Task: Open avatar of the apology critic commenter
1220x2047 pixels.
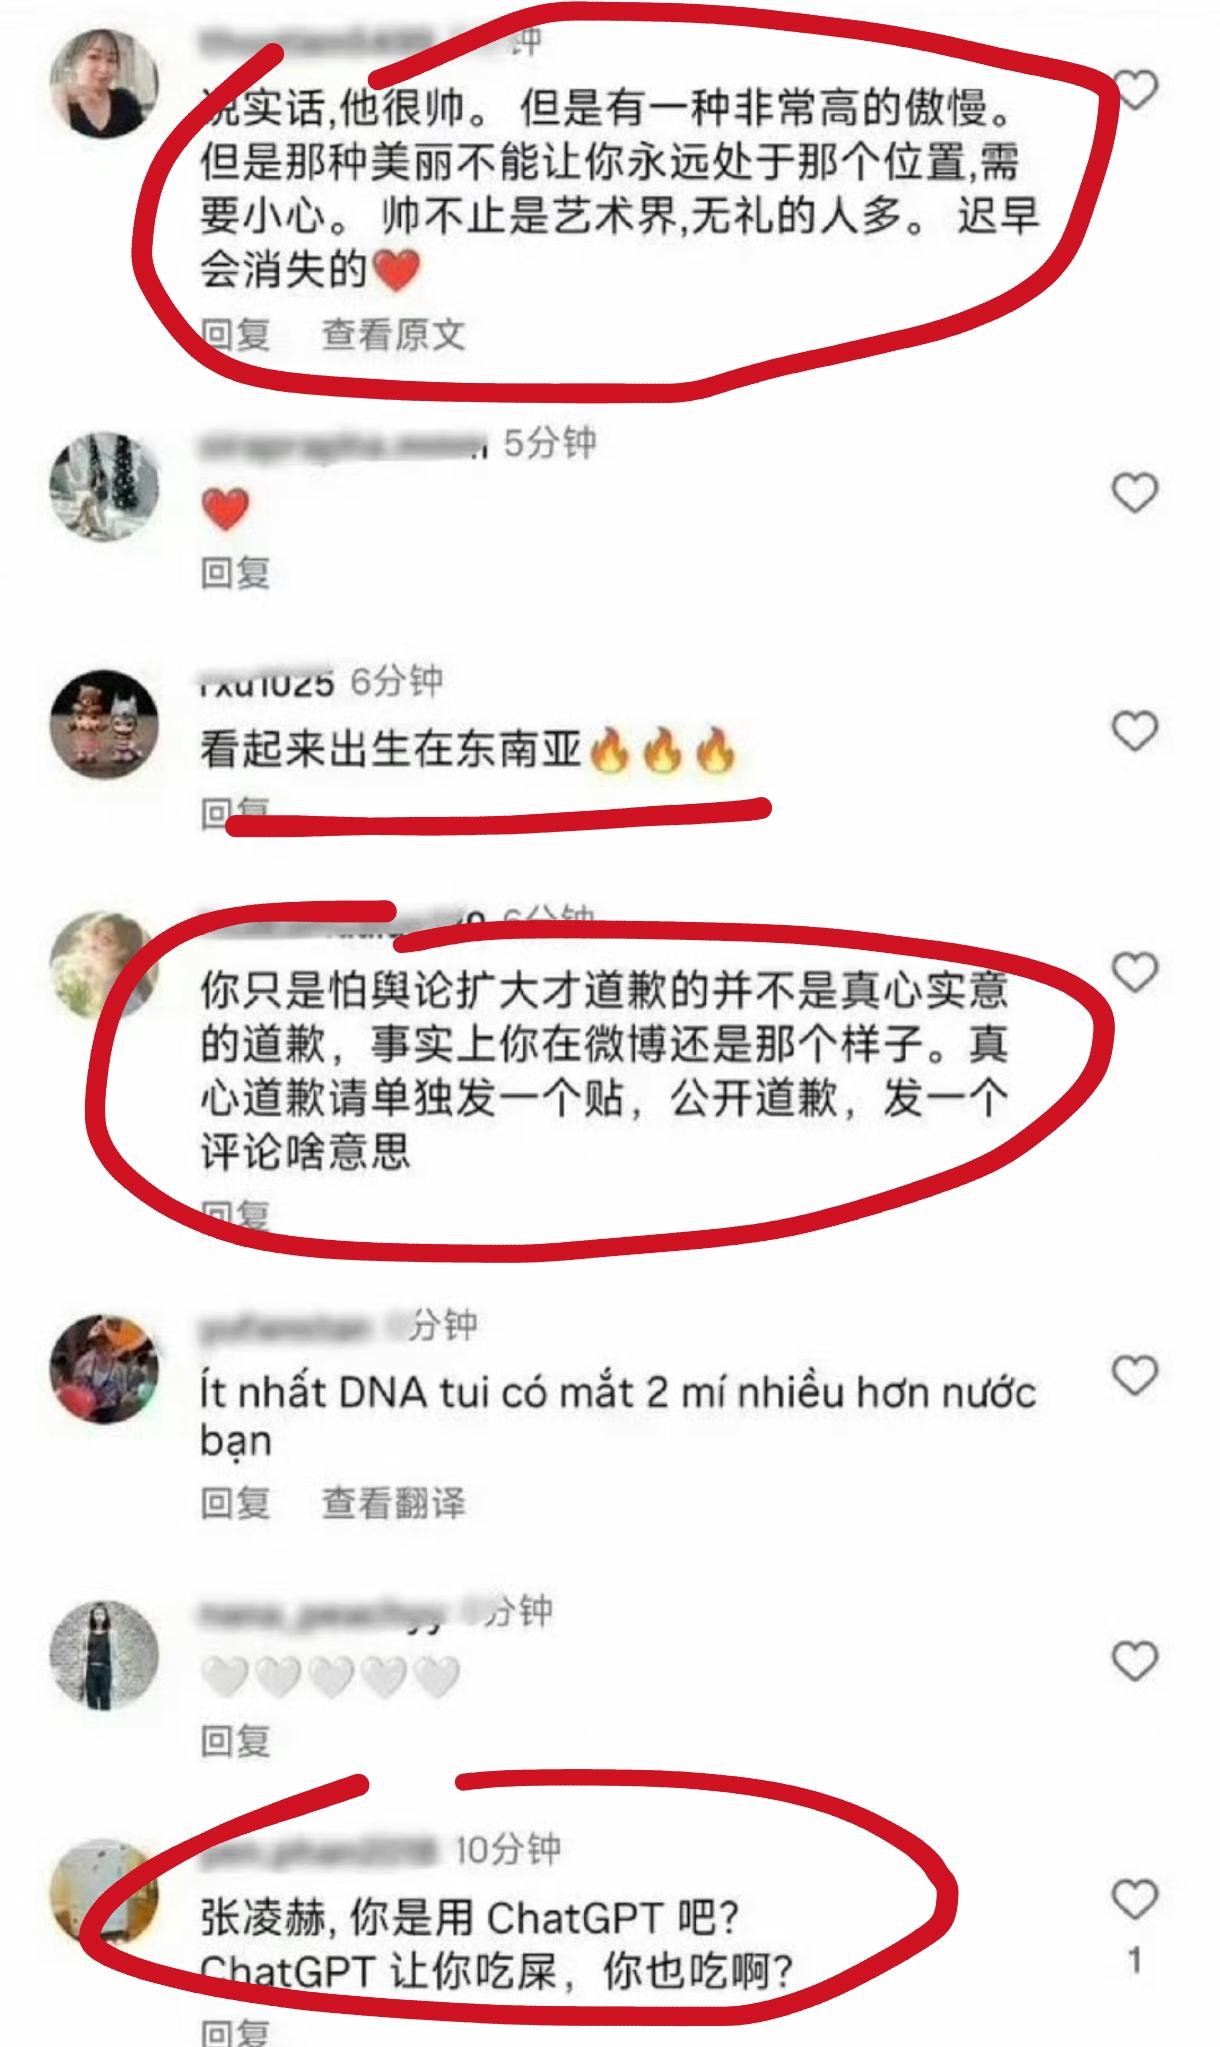Action: [104, 964]
